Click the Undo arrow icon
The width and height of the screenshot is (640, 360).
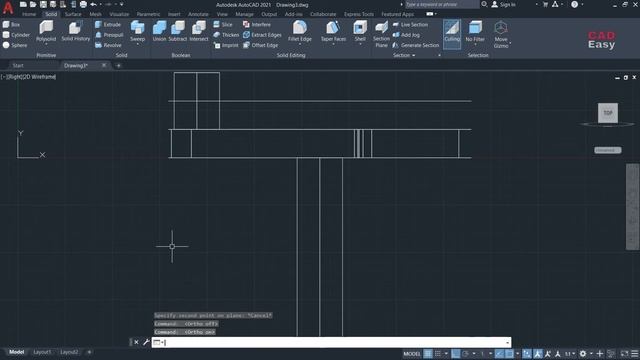pos(93,4)
